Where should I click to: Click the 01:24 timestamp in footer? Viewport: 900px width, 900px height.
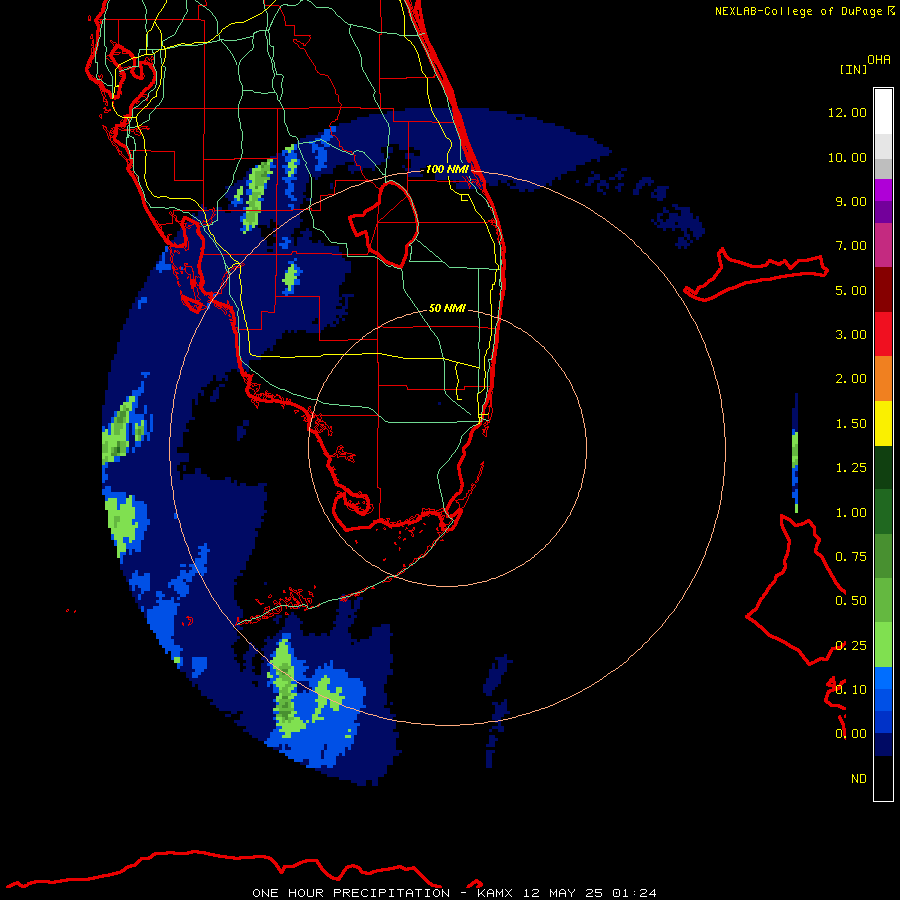(634, 893)
